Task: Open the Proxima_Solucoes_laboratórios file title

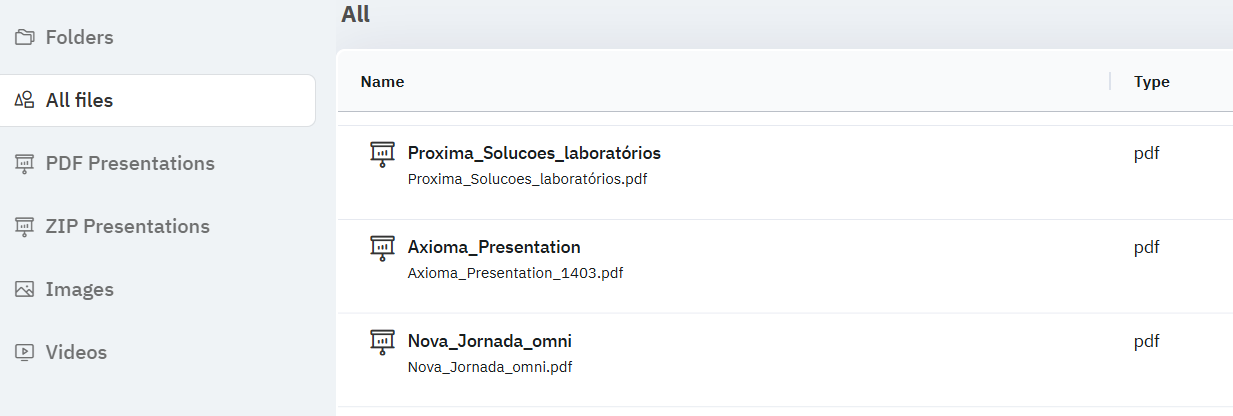Action: [534, 153]
